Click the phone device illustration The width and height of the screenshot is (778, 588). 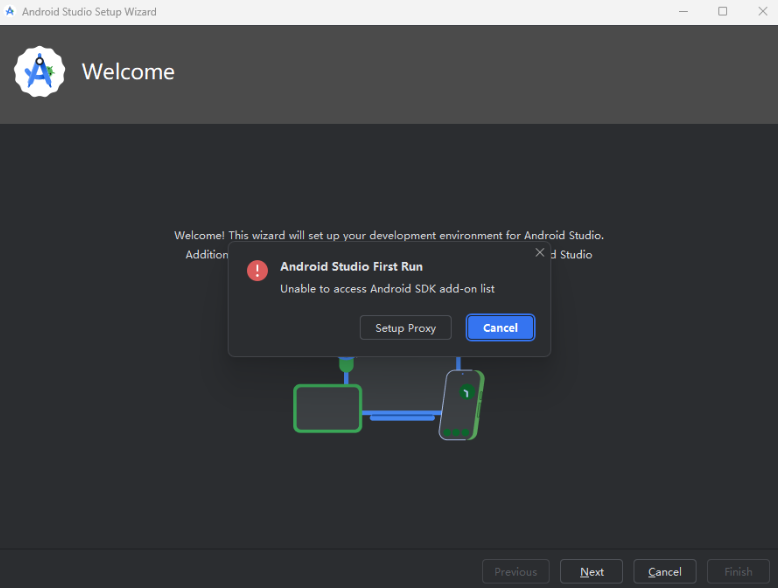[461, 404]
